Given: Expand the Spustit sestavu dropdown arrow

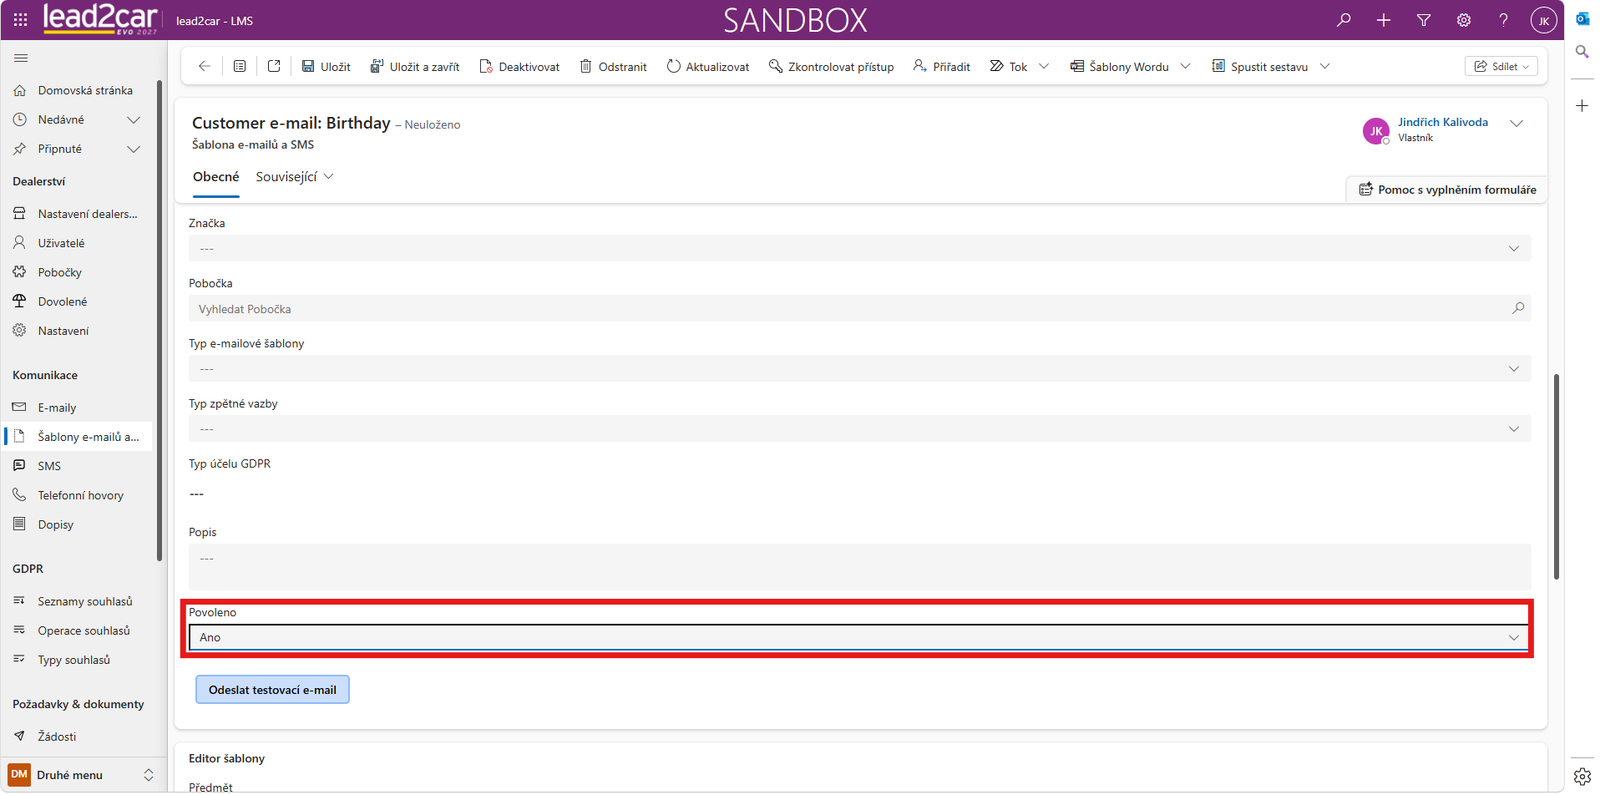Looking at the screenshot, I should (x=1325, y=66).
